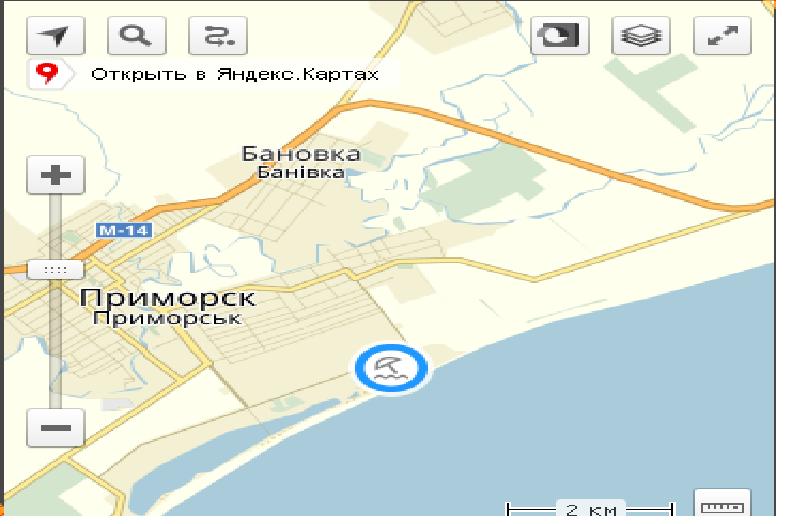Click the red Yandex pin logo
Image resolution: width=794 pixels, height=524 pixels.
point(47,74)
